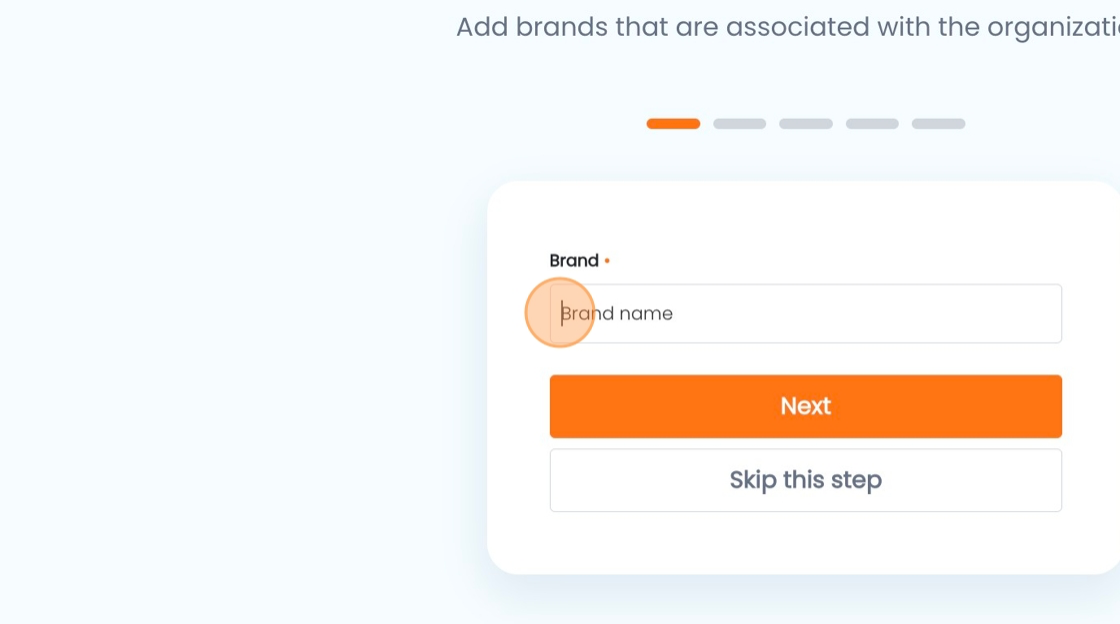1120x624 pixels.
Task: Select the second progress step indicator
Action: [x=739, y=124]
